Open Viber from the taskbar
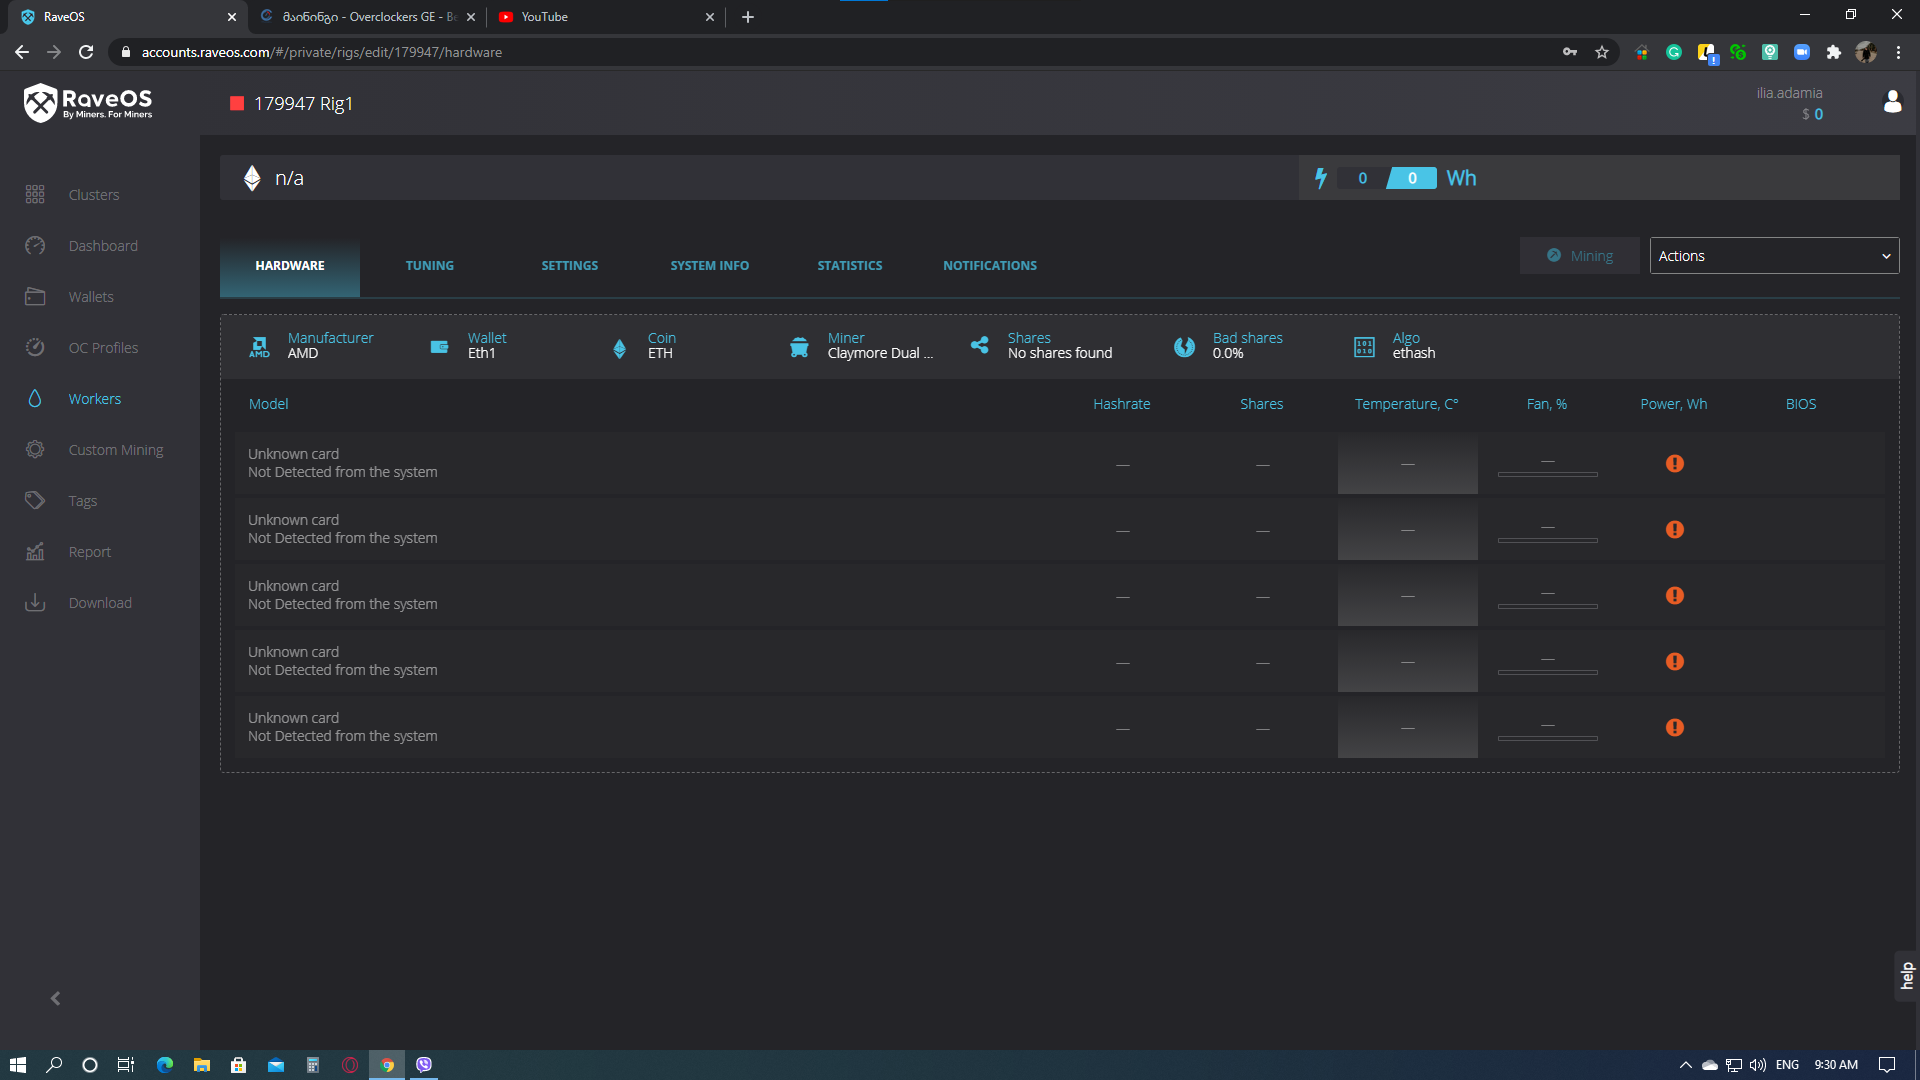 tap(424, 1065)
